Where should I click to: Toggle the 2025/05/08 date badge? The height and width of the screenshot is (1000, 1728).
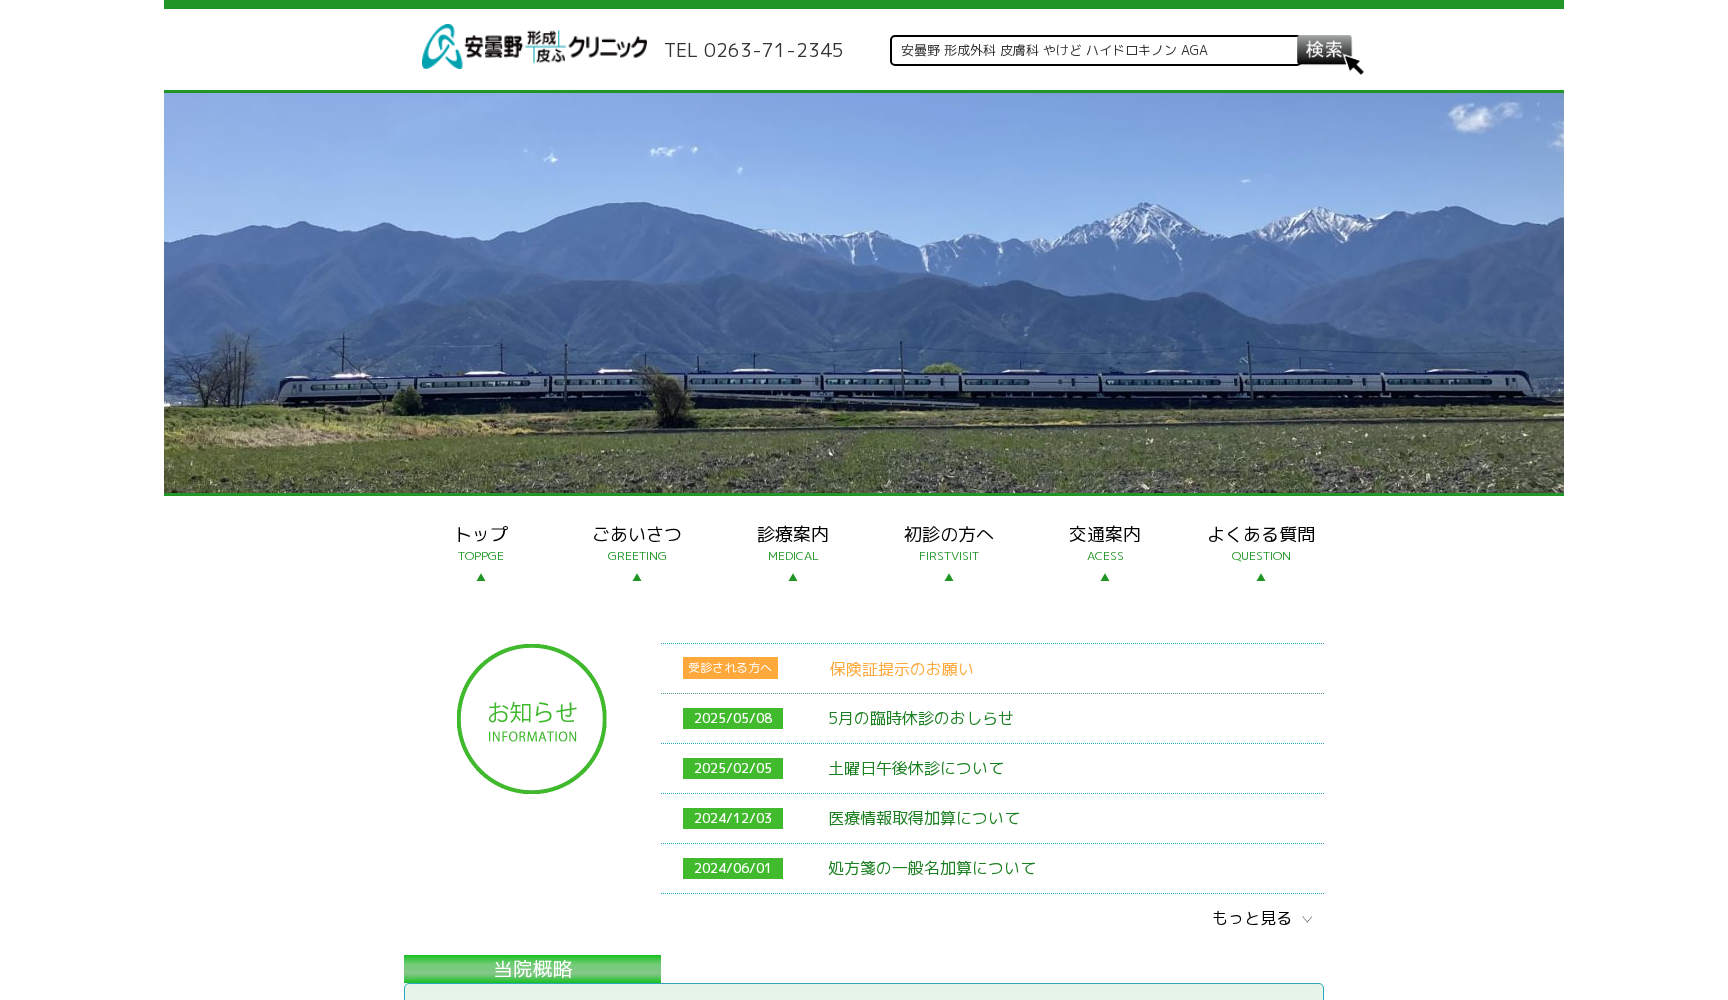732,718
